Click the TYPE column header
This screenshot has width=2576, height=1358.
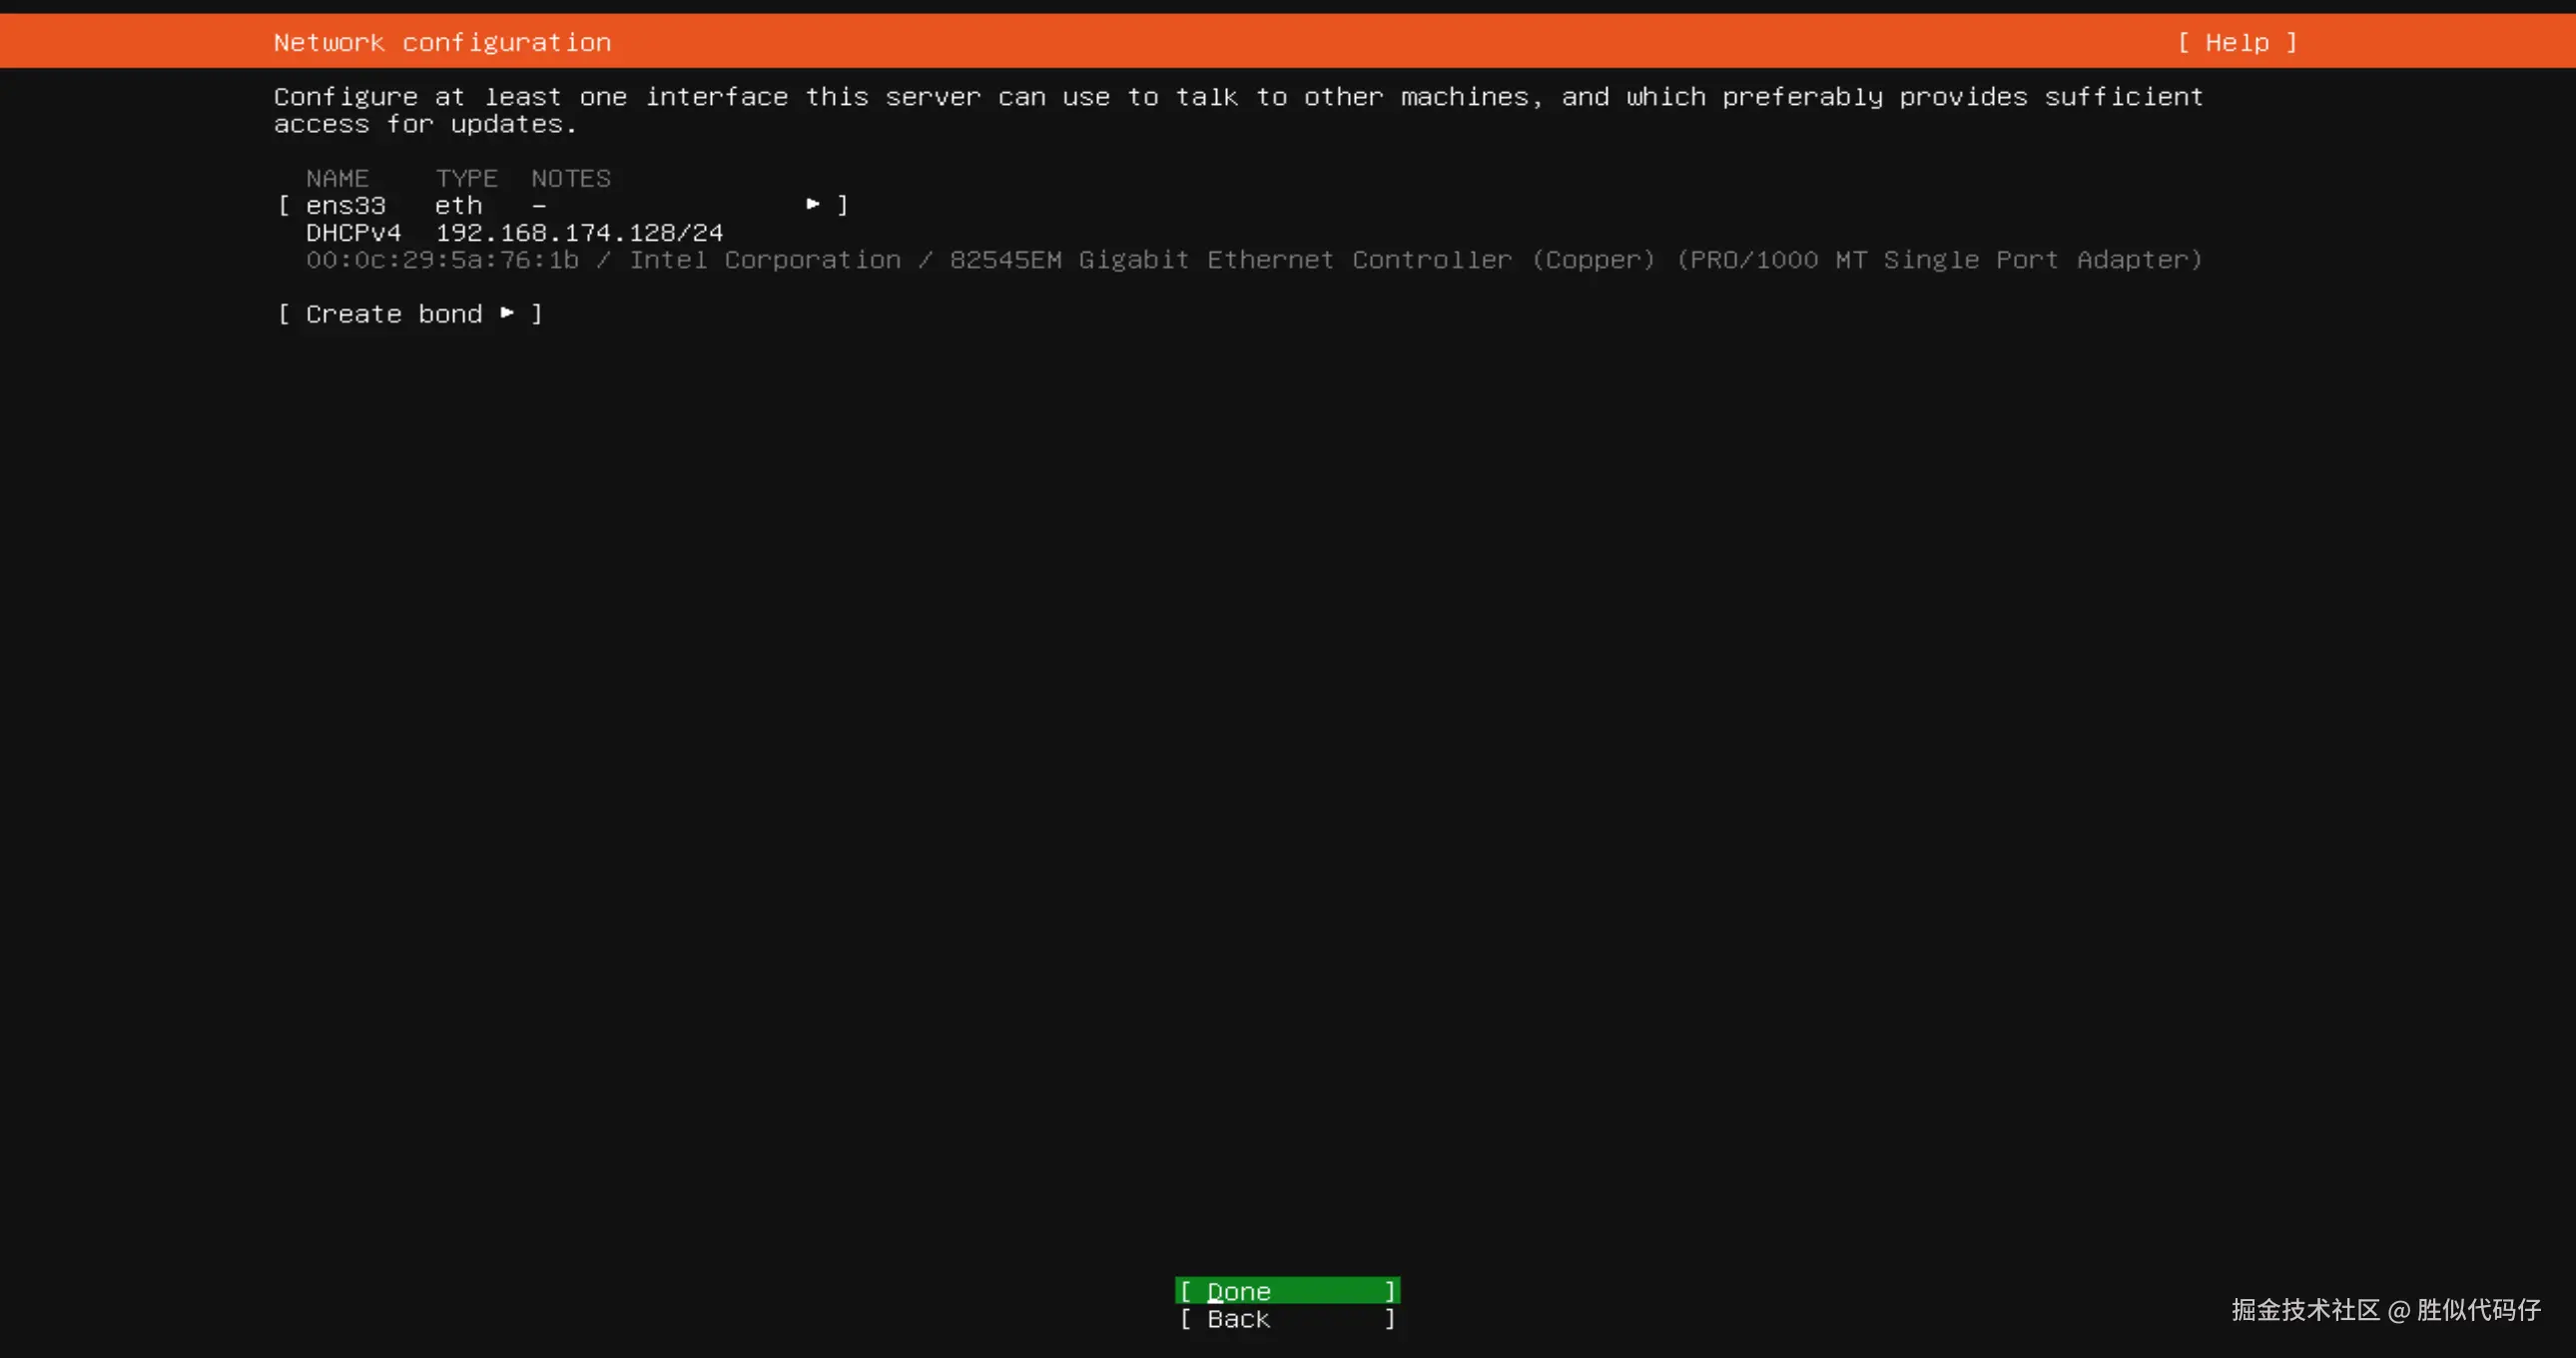click(x=466, y=178)
